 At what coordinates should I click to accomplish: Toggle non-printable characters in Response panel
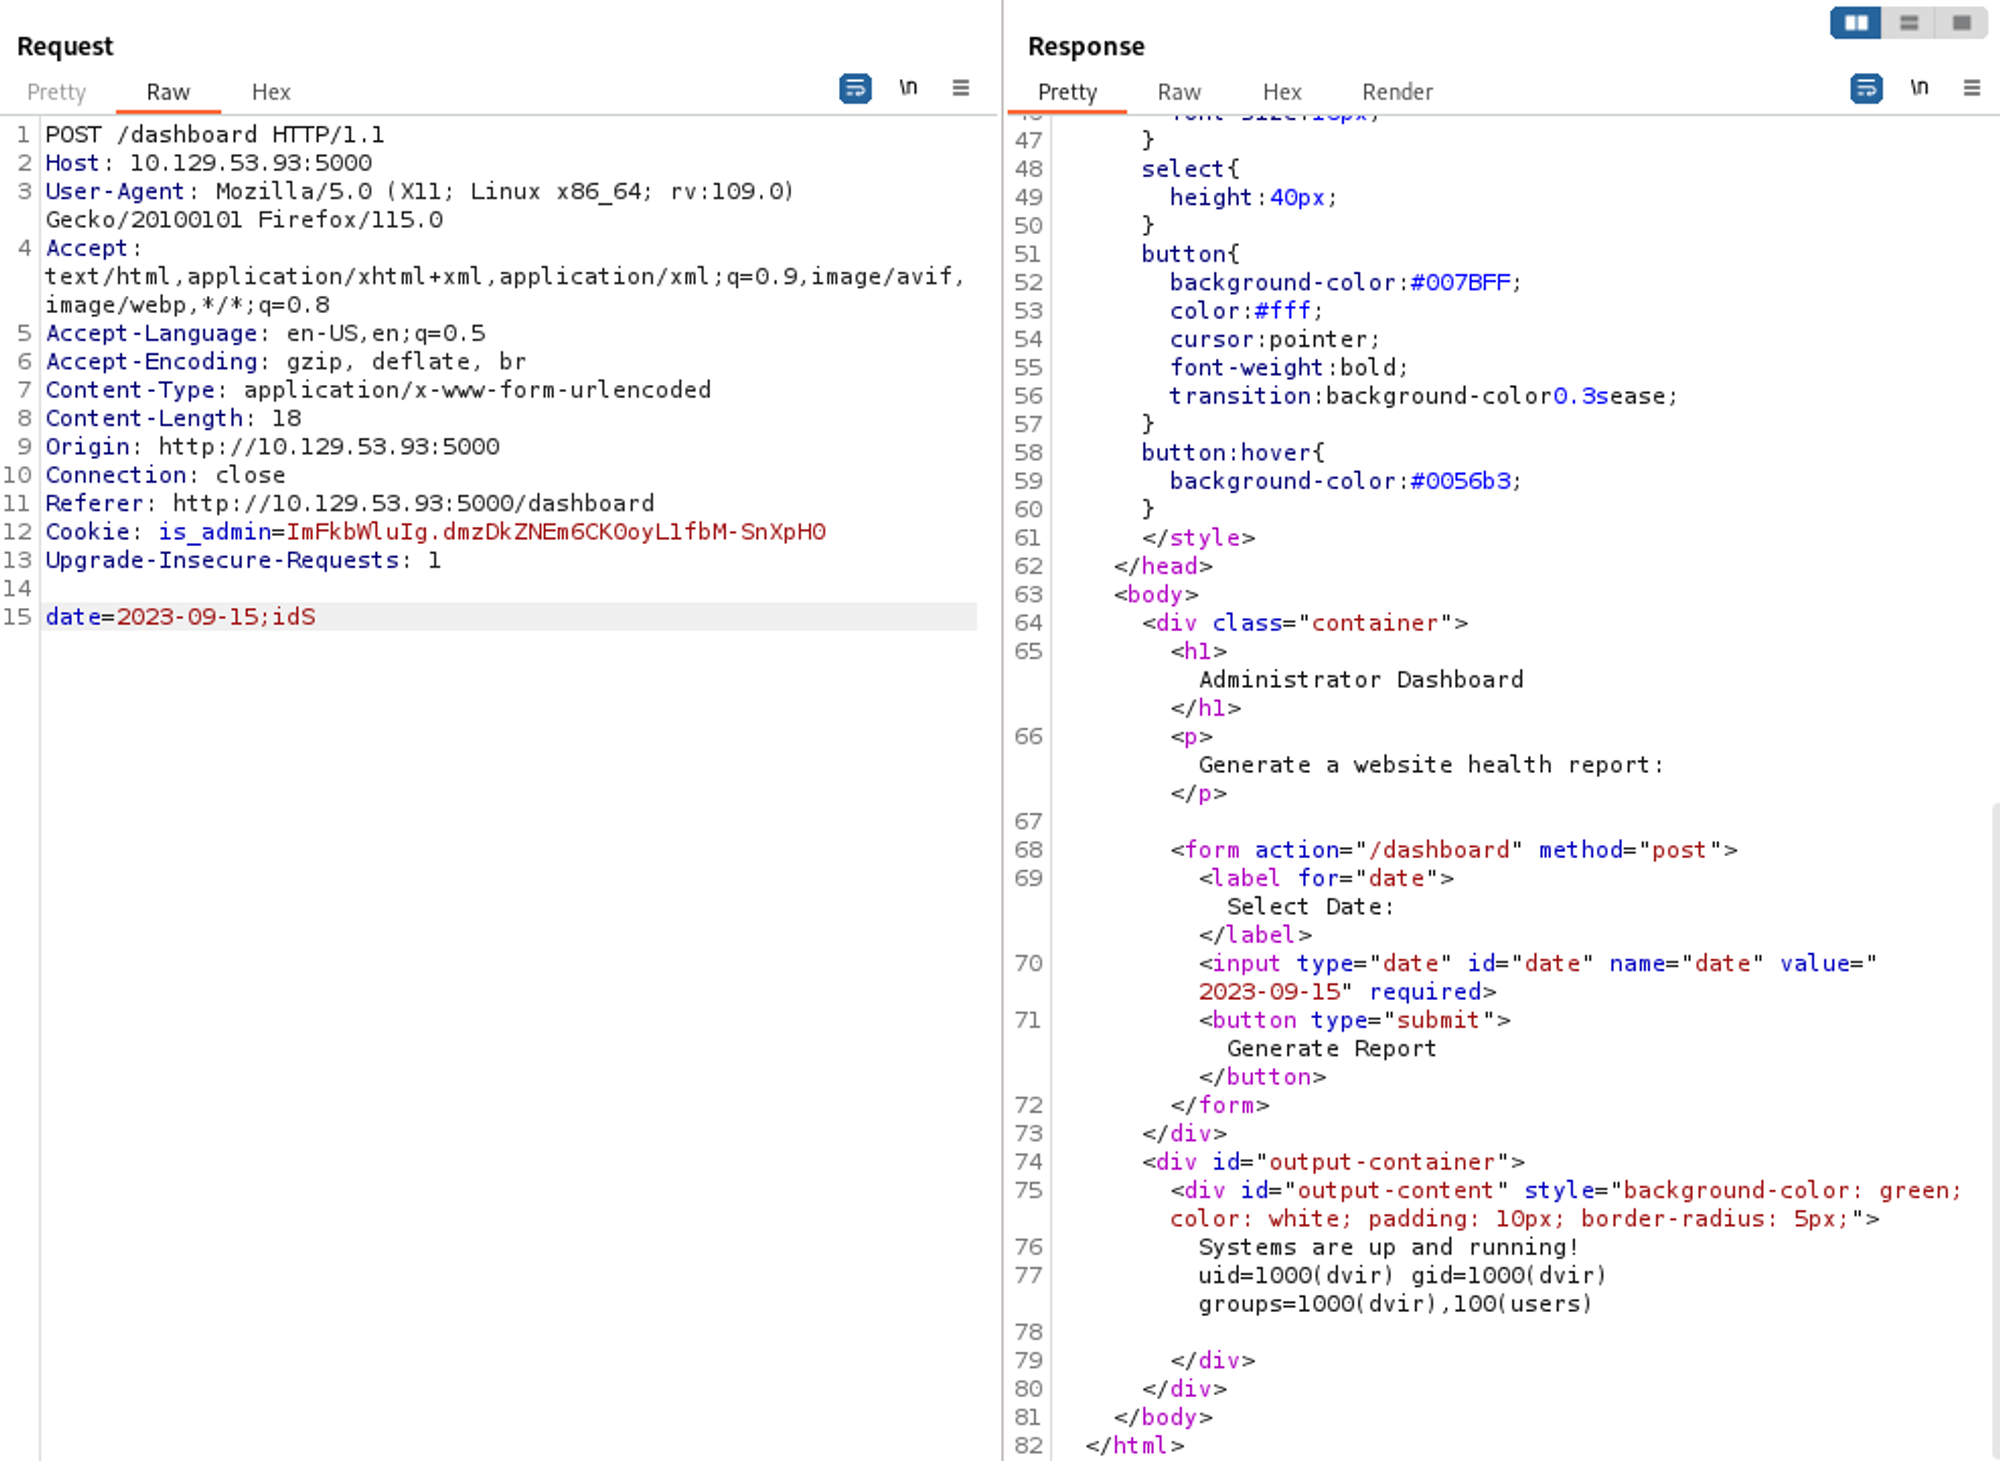(x=1919, y=88)
